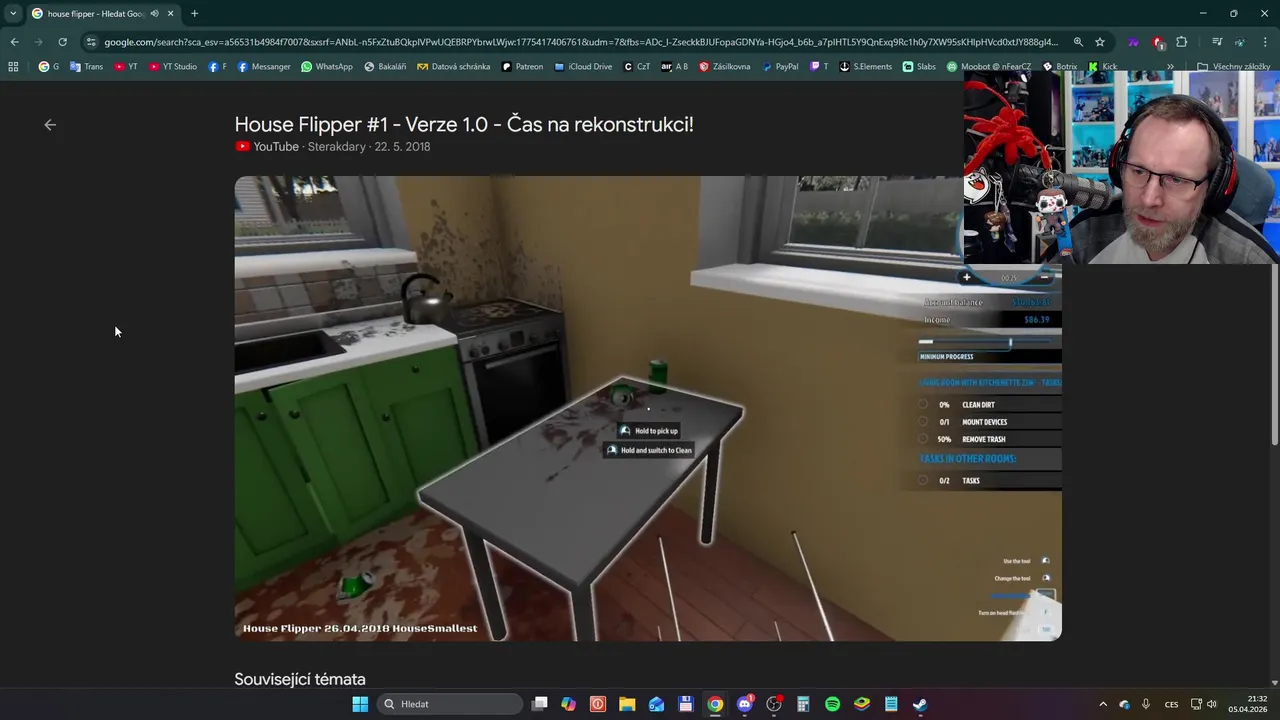
Task: Reload the page with the refresh icon
Action: click(x=62, y=42)
